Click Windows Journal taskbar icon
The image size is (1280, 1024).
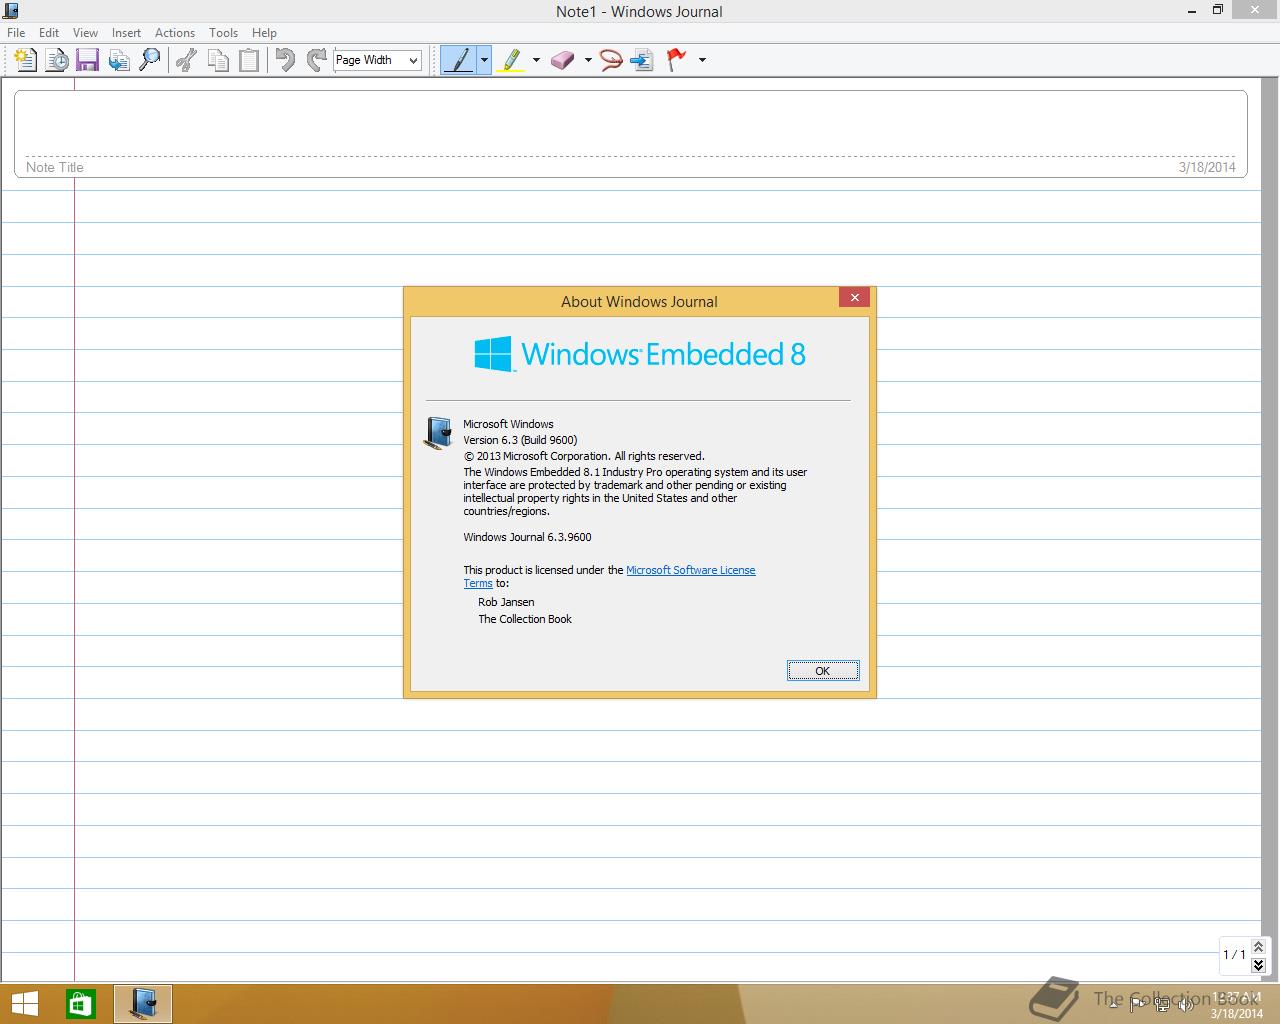(143, 1003)
